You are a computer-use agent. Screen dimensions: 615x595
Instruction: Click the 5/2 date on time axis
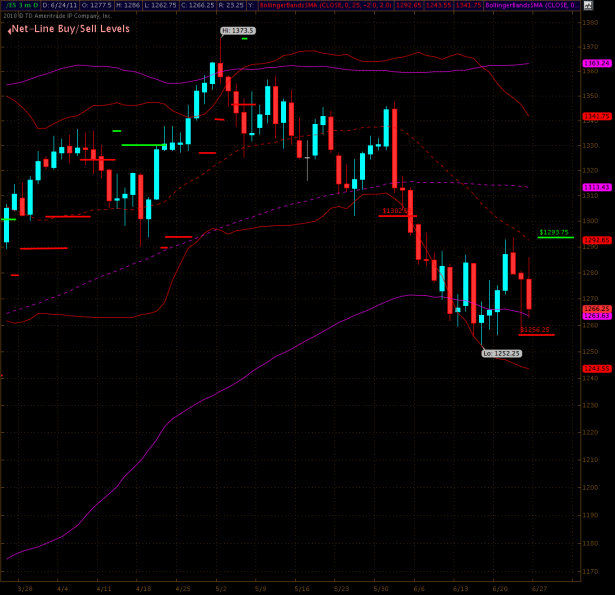(x=221, y=589)
